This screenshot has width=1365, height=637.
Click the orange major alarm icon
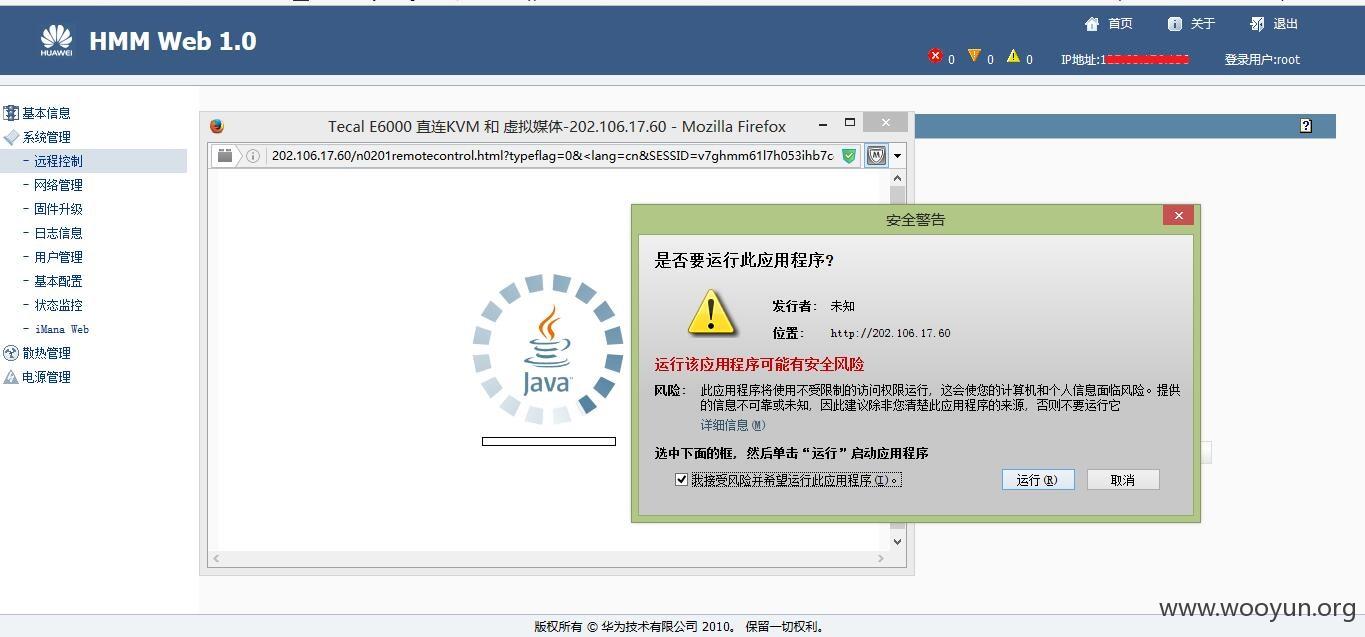point(974,56)
